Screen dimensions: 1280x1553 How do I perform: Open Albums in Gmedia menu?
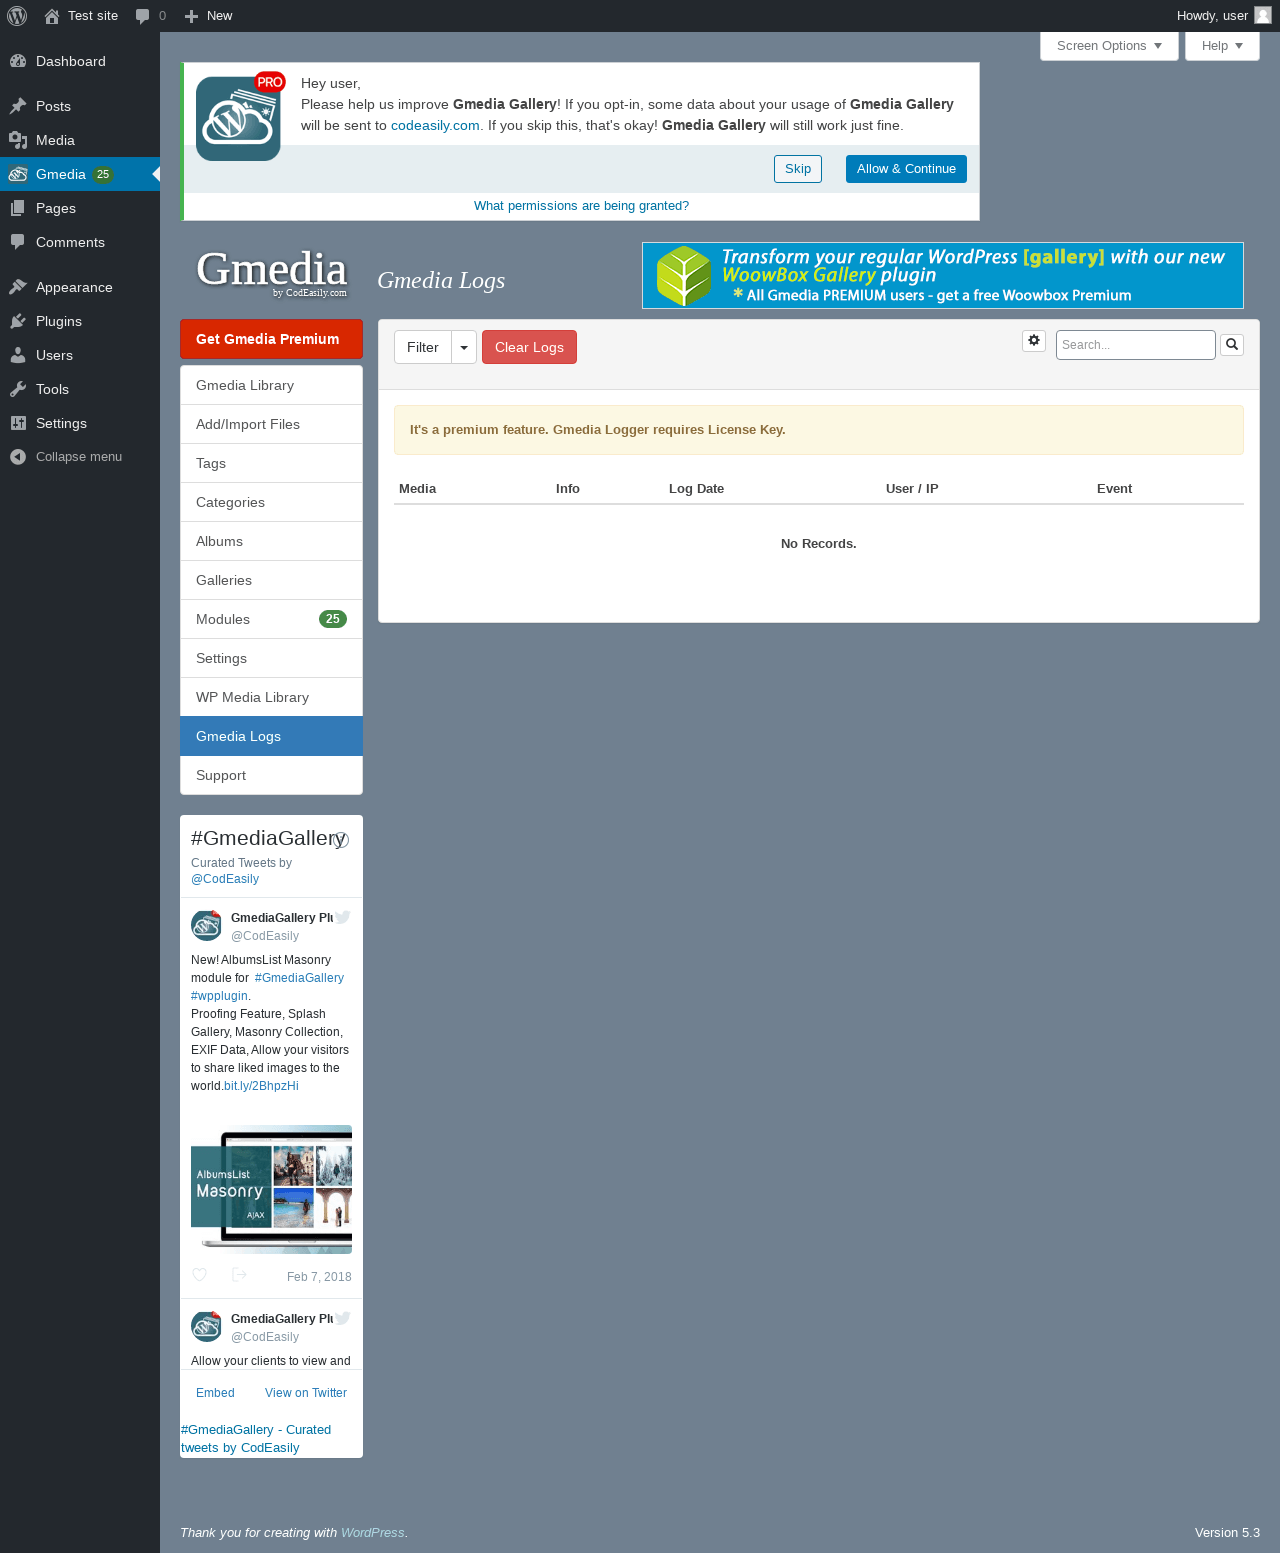[271, 541]
